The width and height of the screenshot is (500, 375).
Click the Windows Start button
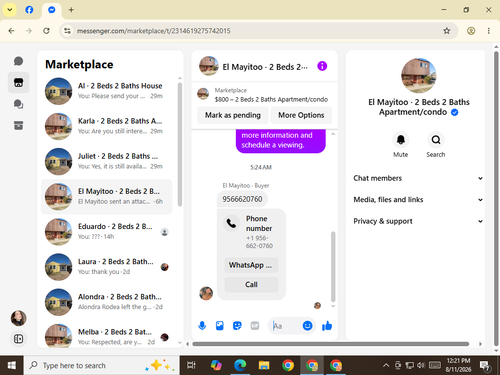(x=12, y=365)
